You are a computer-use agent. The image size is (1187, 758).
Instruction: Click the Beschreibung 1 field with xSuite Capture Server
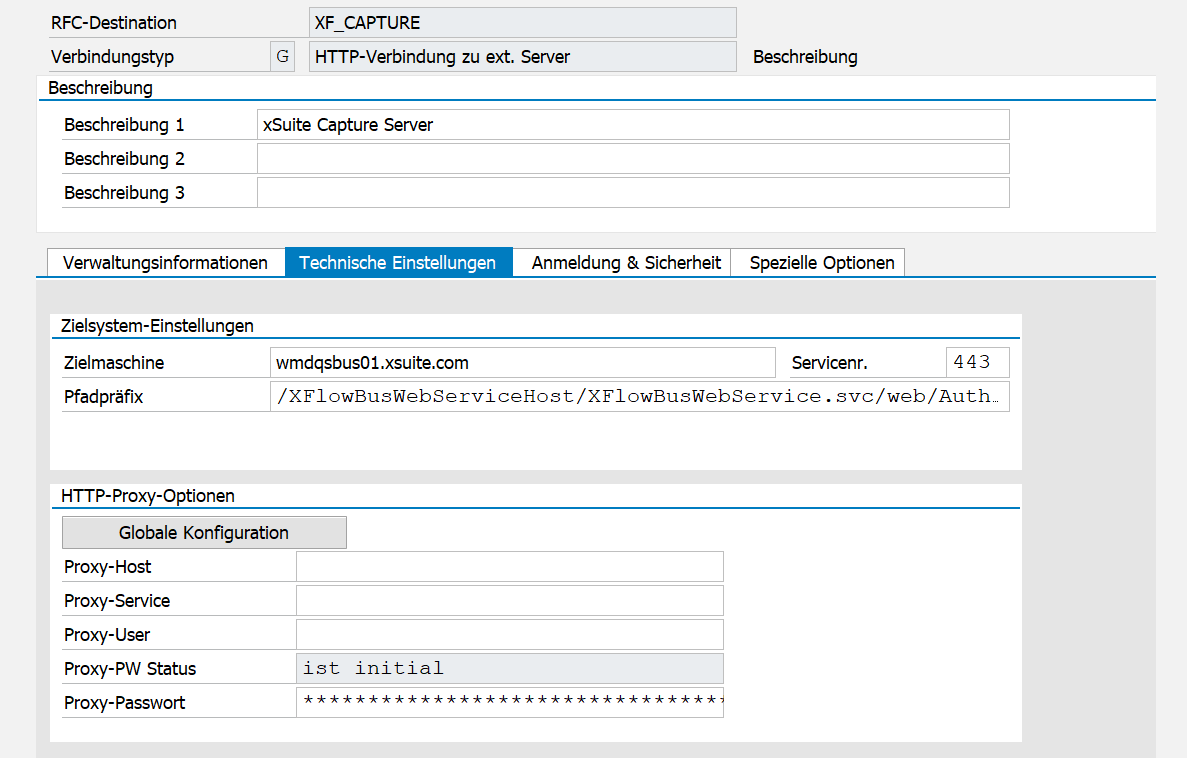[633, 124]
